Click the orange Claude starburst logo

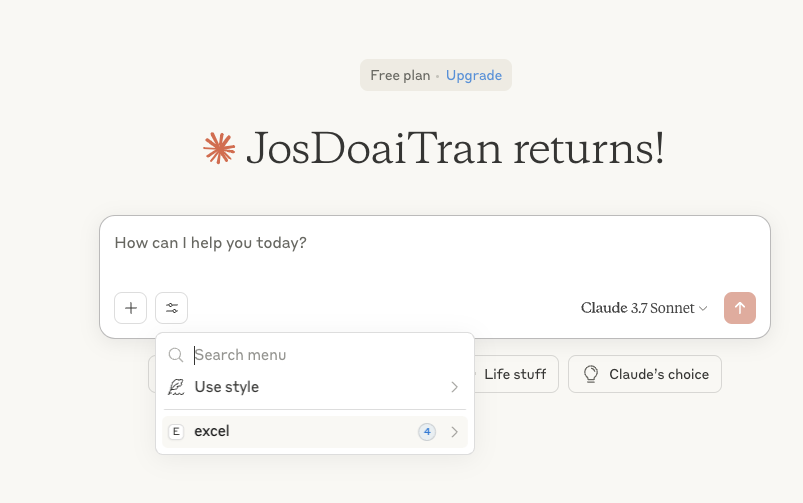point(219,148)
